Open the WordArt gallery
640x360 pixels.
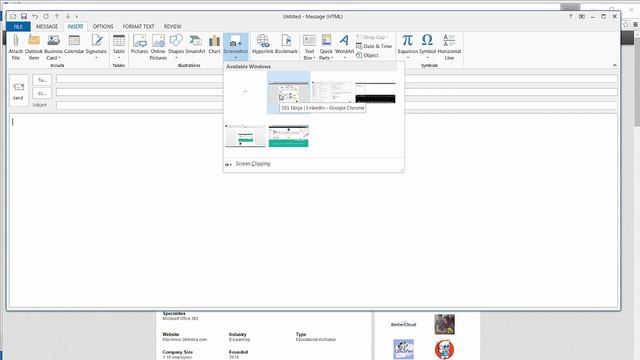click(x=344, y=47)
